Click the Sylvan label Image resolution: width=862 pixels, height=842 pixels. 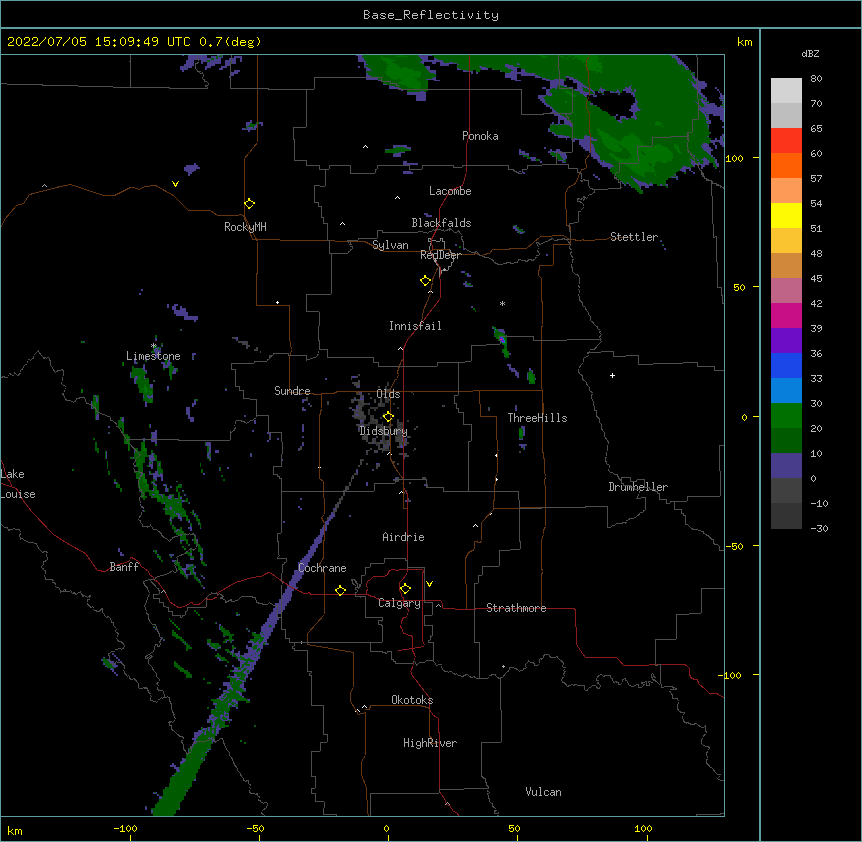390,245
